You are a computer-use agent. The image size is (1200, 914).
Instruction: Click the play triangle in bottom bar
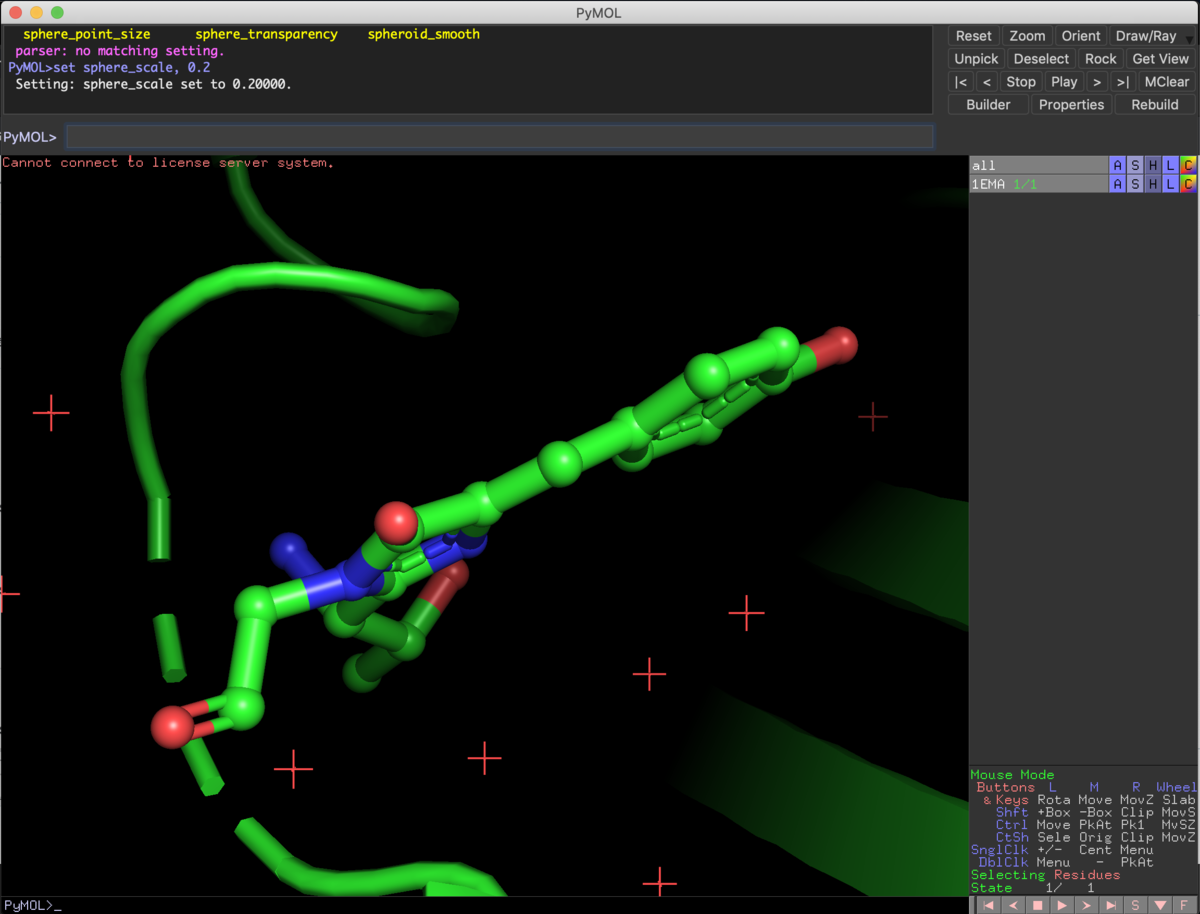click(1062, 905)
